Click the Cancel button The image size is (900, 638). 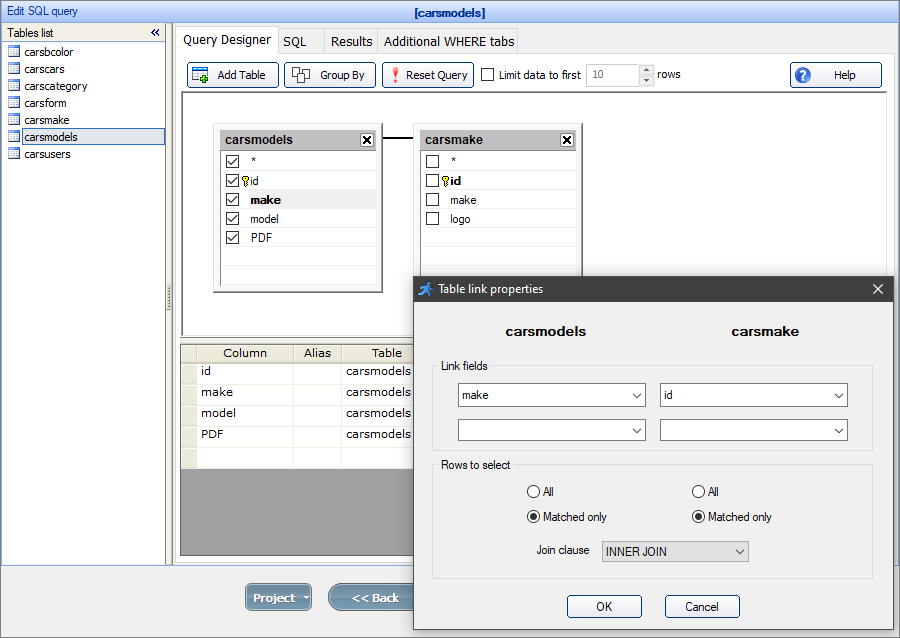point(702,606)
